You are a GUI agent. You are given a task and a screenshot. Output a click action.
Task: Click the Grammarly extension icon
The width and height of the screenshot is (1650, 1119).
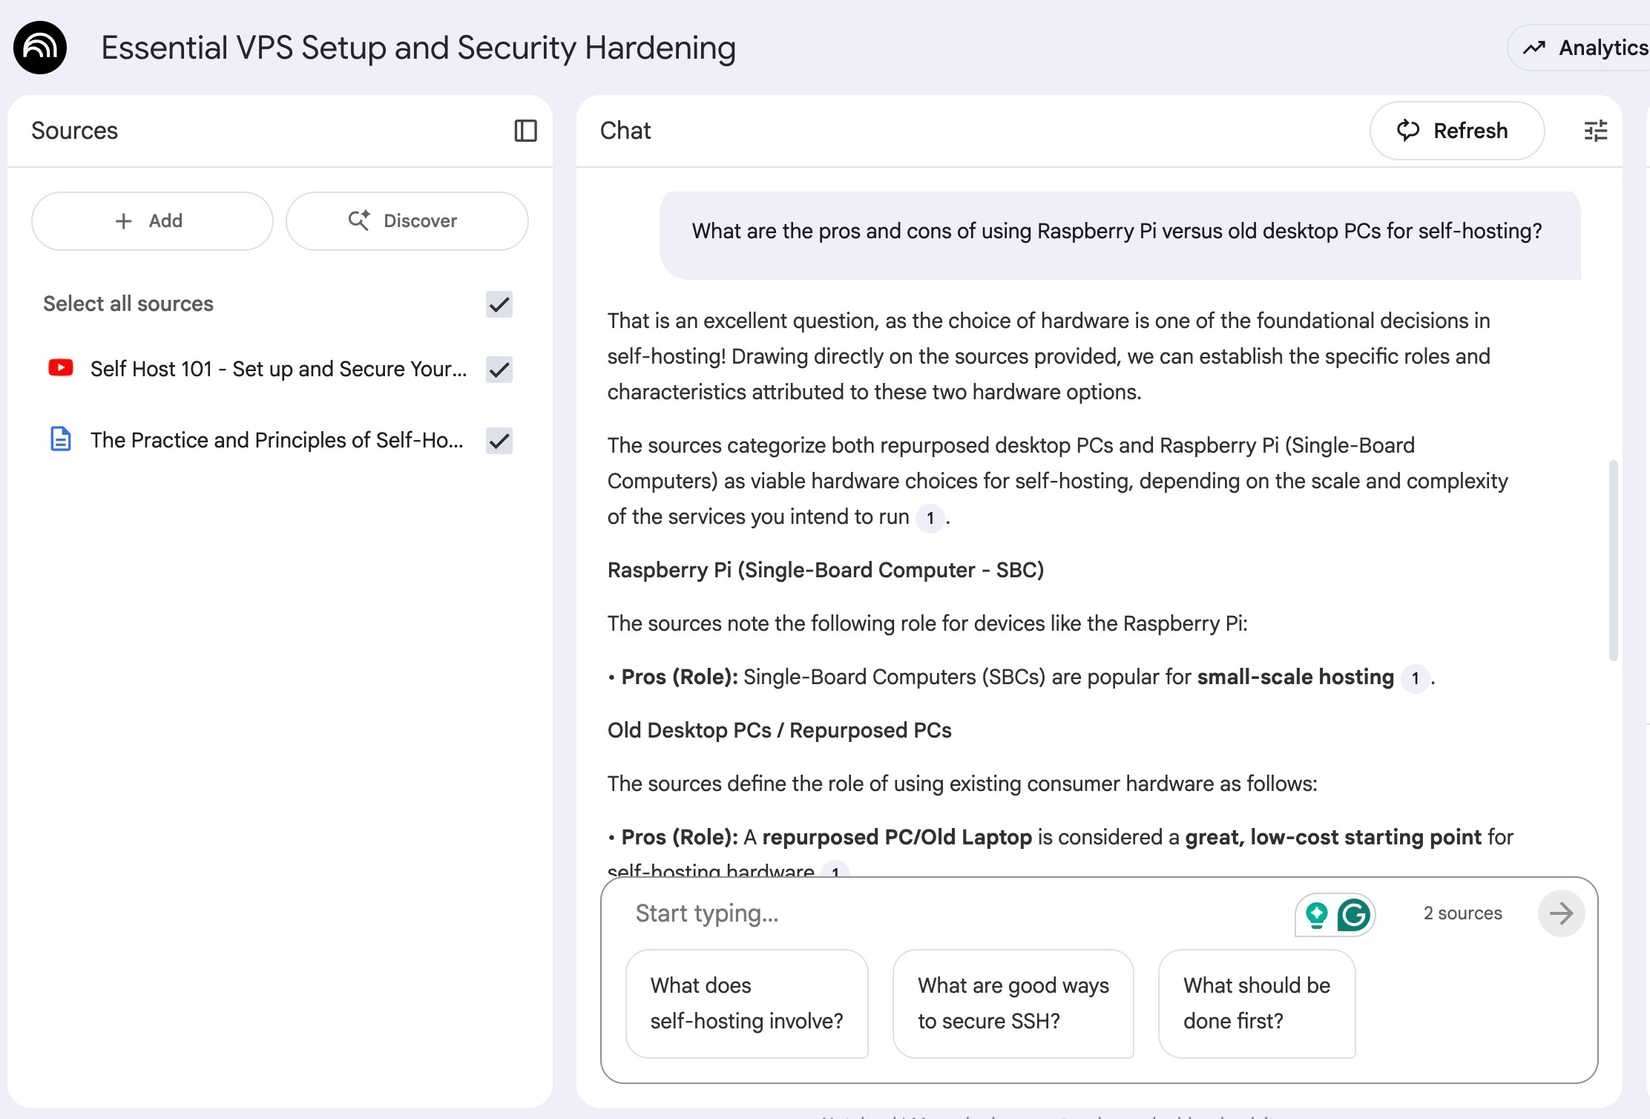[x=1354, y=914]
